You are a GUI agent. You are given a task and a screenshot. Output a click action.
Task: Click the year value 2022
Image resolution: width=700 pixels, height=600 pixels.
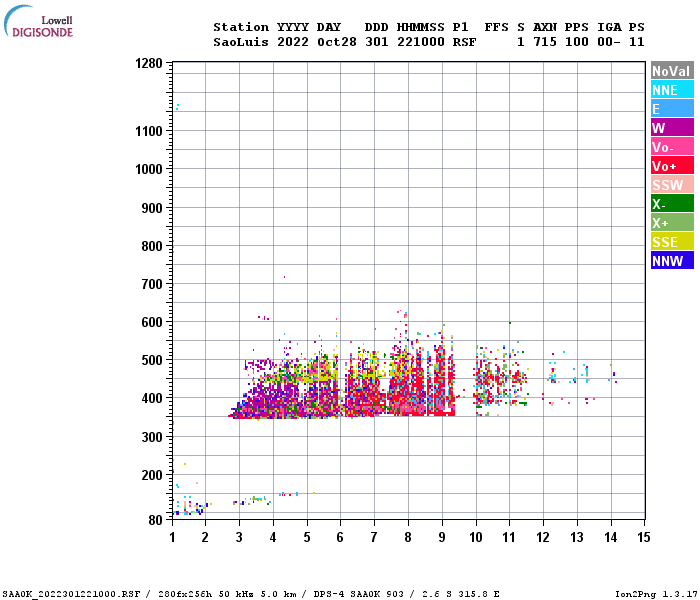[x=293, y=42]
